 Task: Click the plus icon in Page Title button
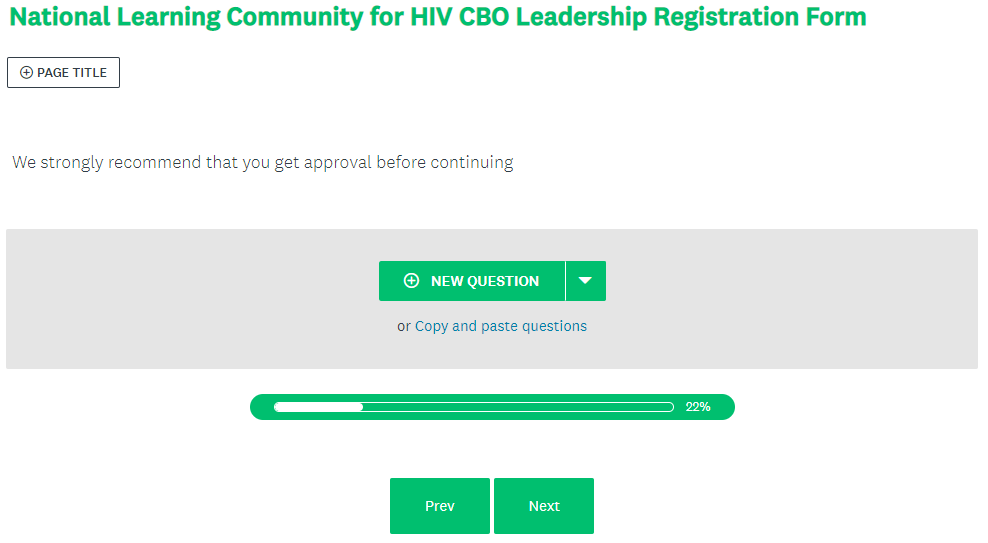(x=26, y=73)
